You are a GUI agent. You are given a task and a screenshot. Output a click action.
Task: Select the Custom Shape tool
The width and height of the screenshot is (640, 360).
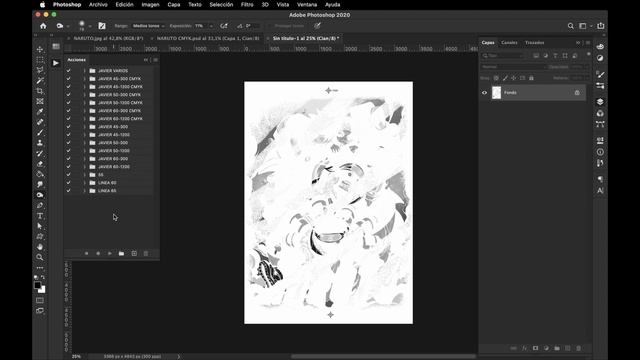coord(40,237)
